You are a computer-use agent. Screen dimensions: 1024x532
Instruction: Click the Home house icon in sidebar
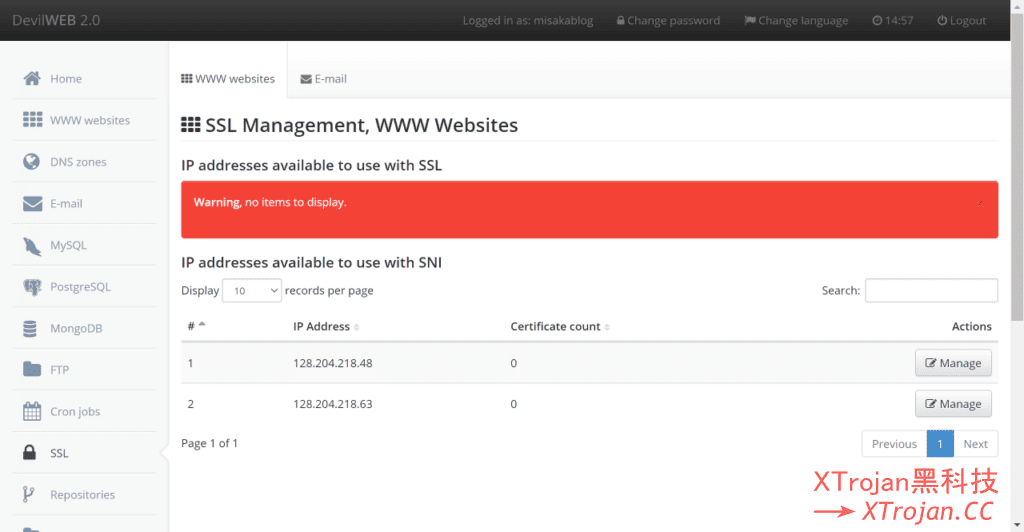(x=32, y=79)
